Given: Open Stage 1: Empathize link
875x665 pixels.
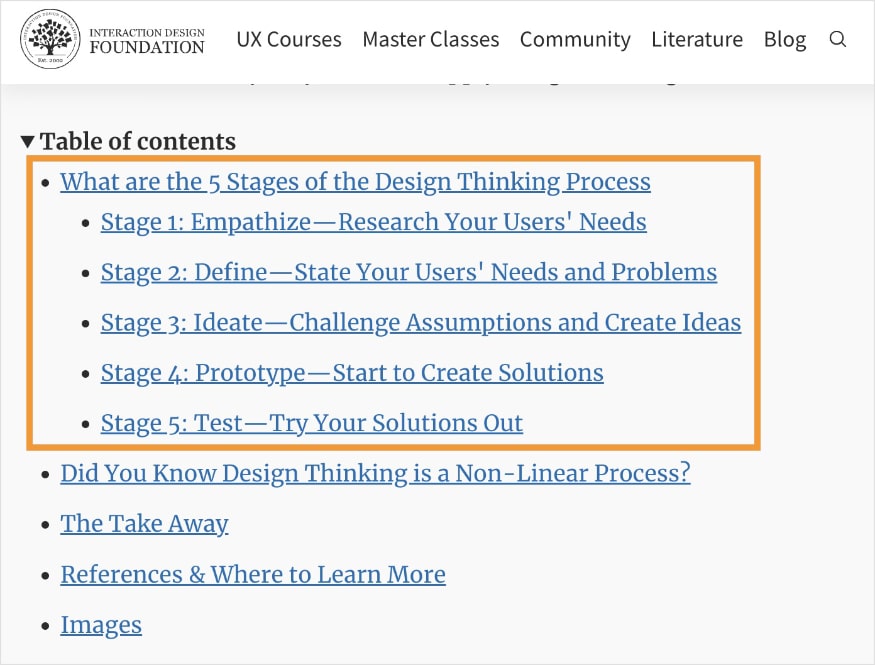Looking at the screenshot, I should [373, 222].
